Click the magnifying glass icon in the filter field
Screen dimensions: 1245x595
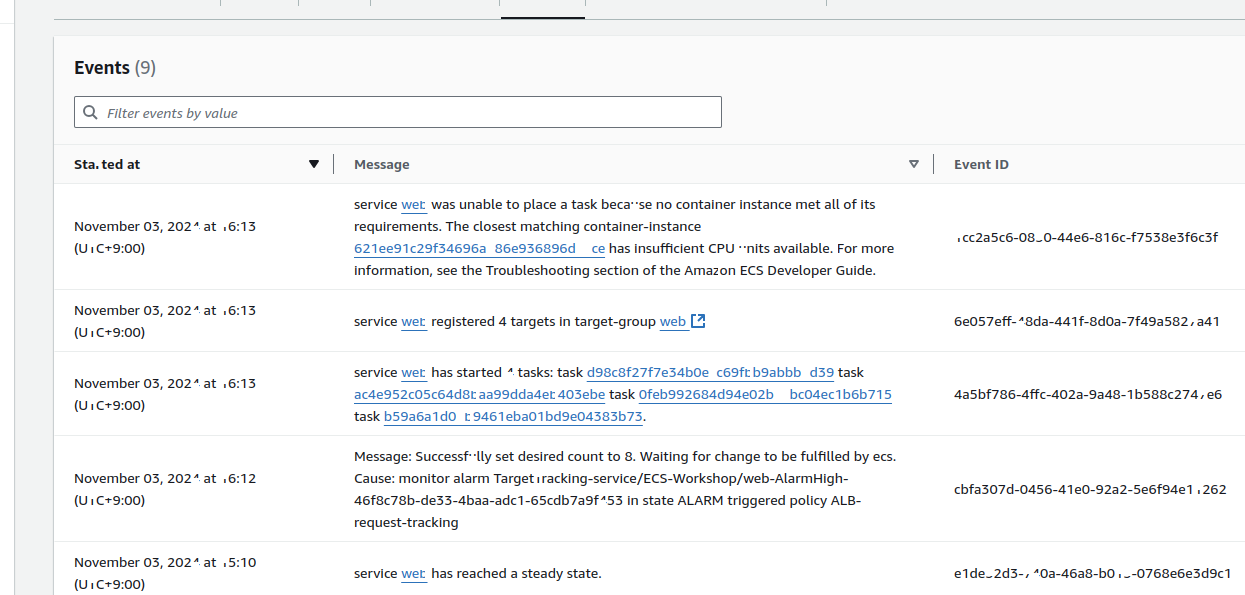click(x=91, y=111)
